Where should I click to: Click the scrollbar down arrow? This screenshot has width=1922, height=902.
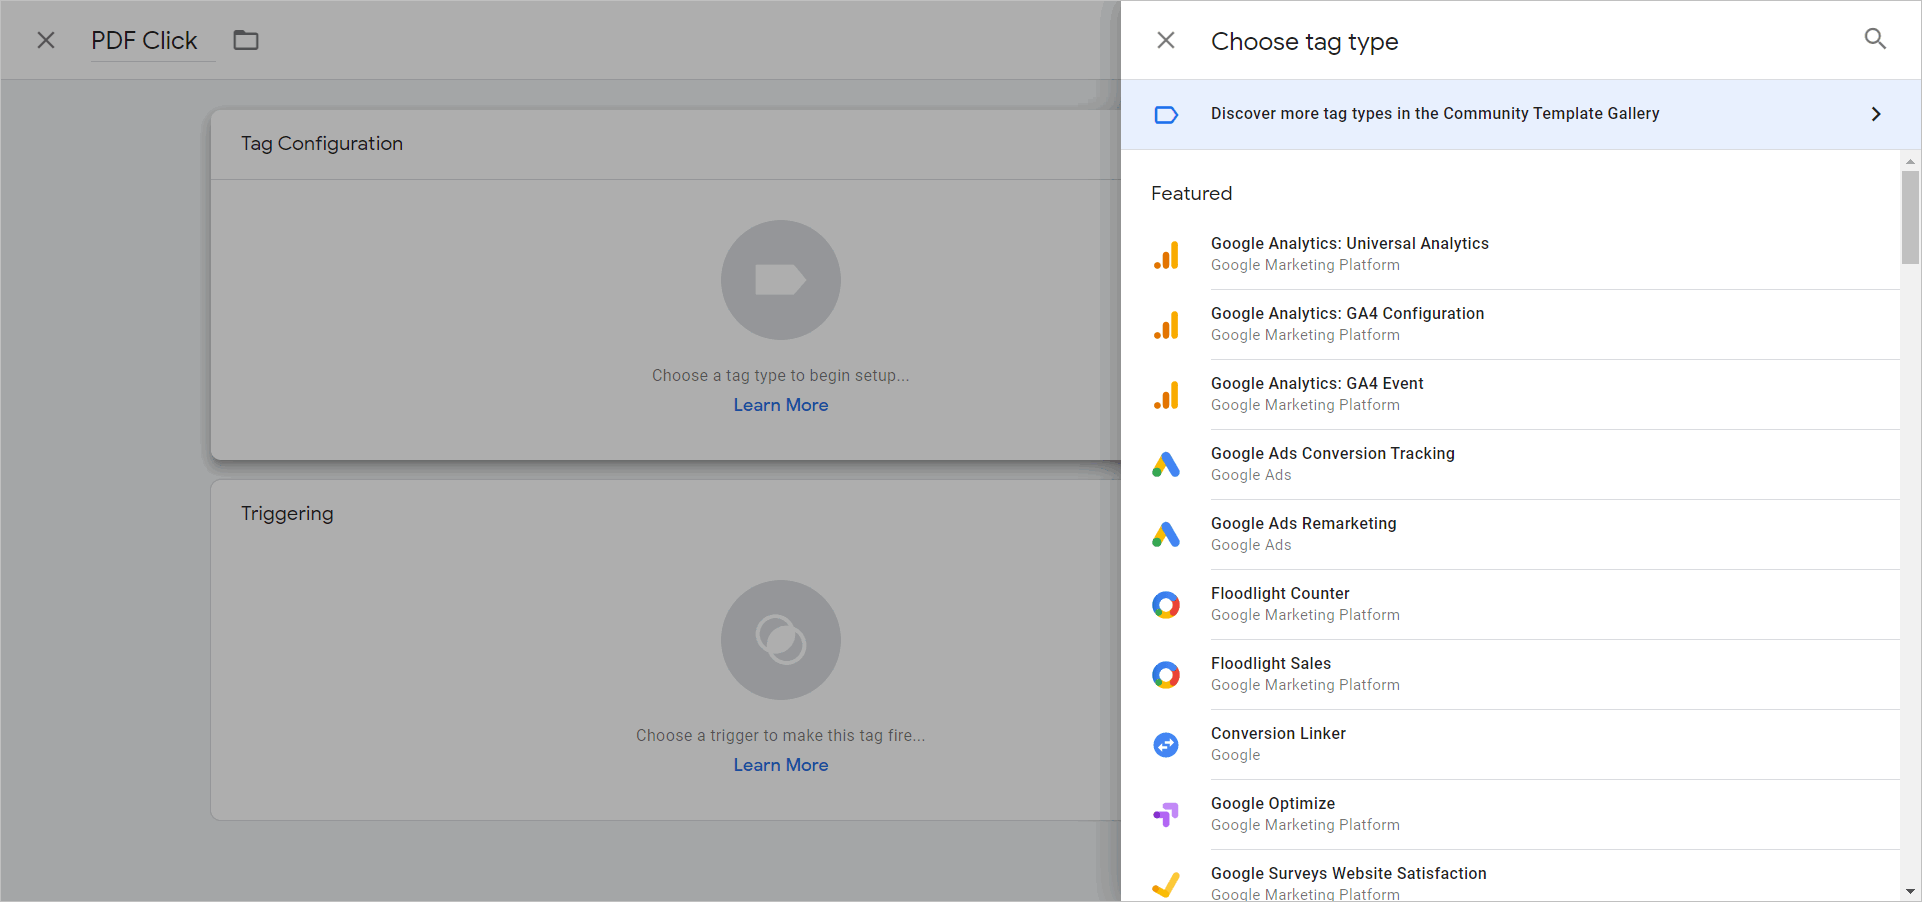[x=1909, y=891]
